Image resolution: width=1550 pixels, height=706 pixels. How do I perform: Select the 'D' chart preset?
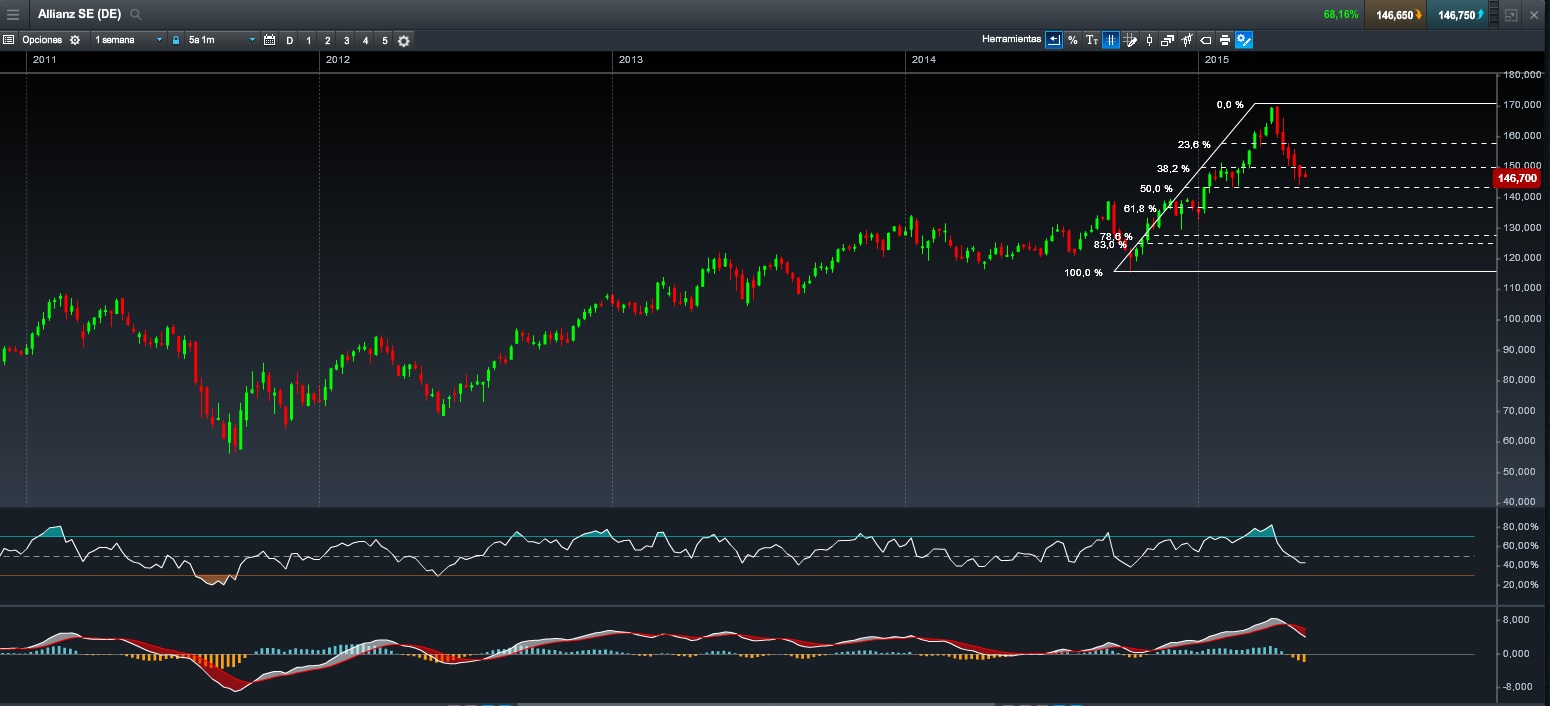click(290, 40)
